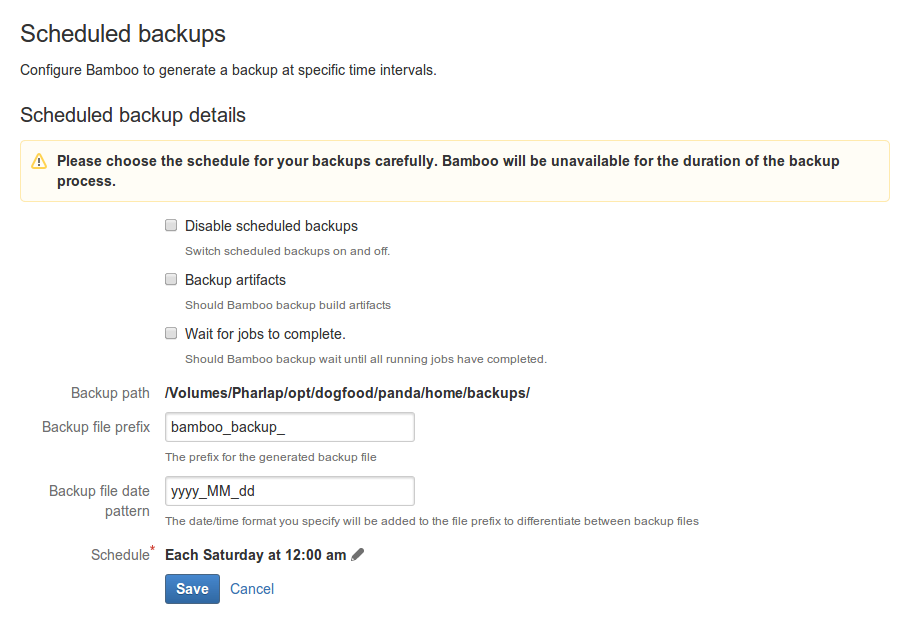Cancel the backup configuration changes

point(252,589)
